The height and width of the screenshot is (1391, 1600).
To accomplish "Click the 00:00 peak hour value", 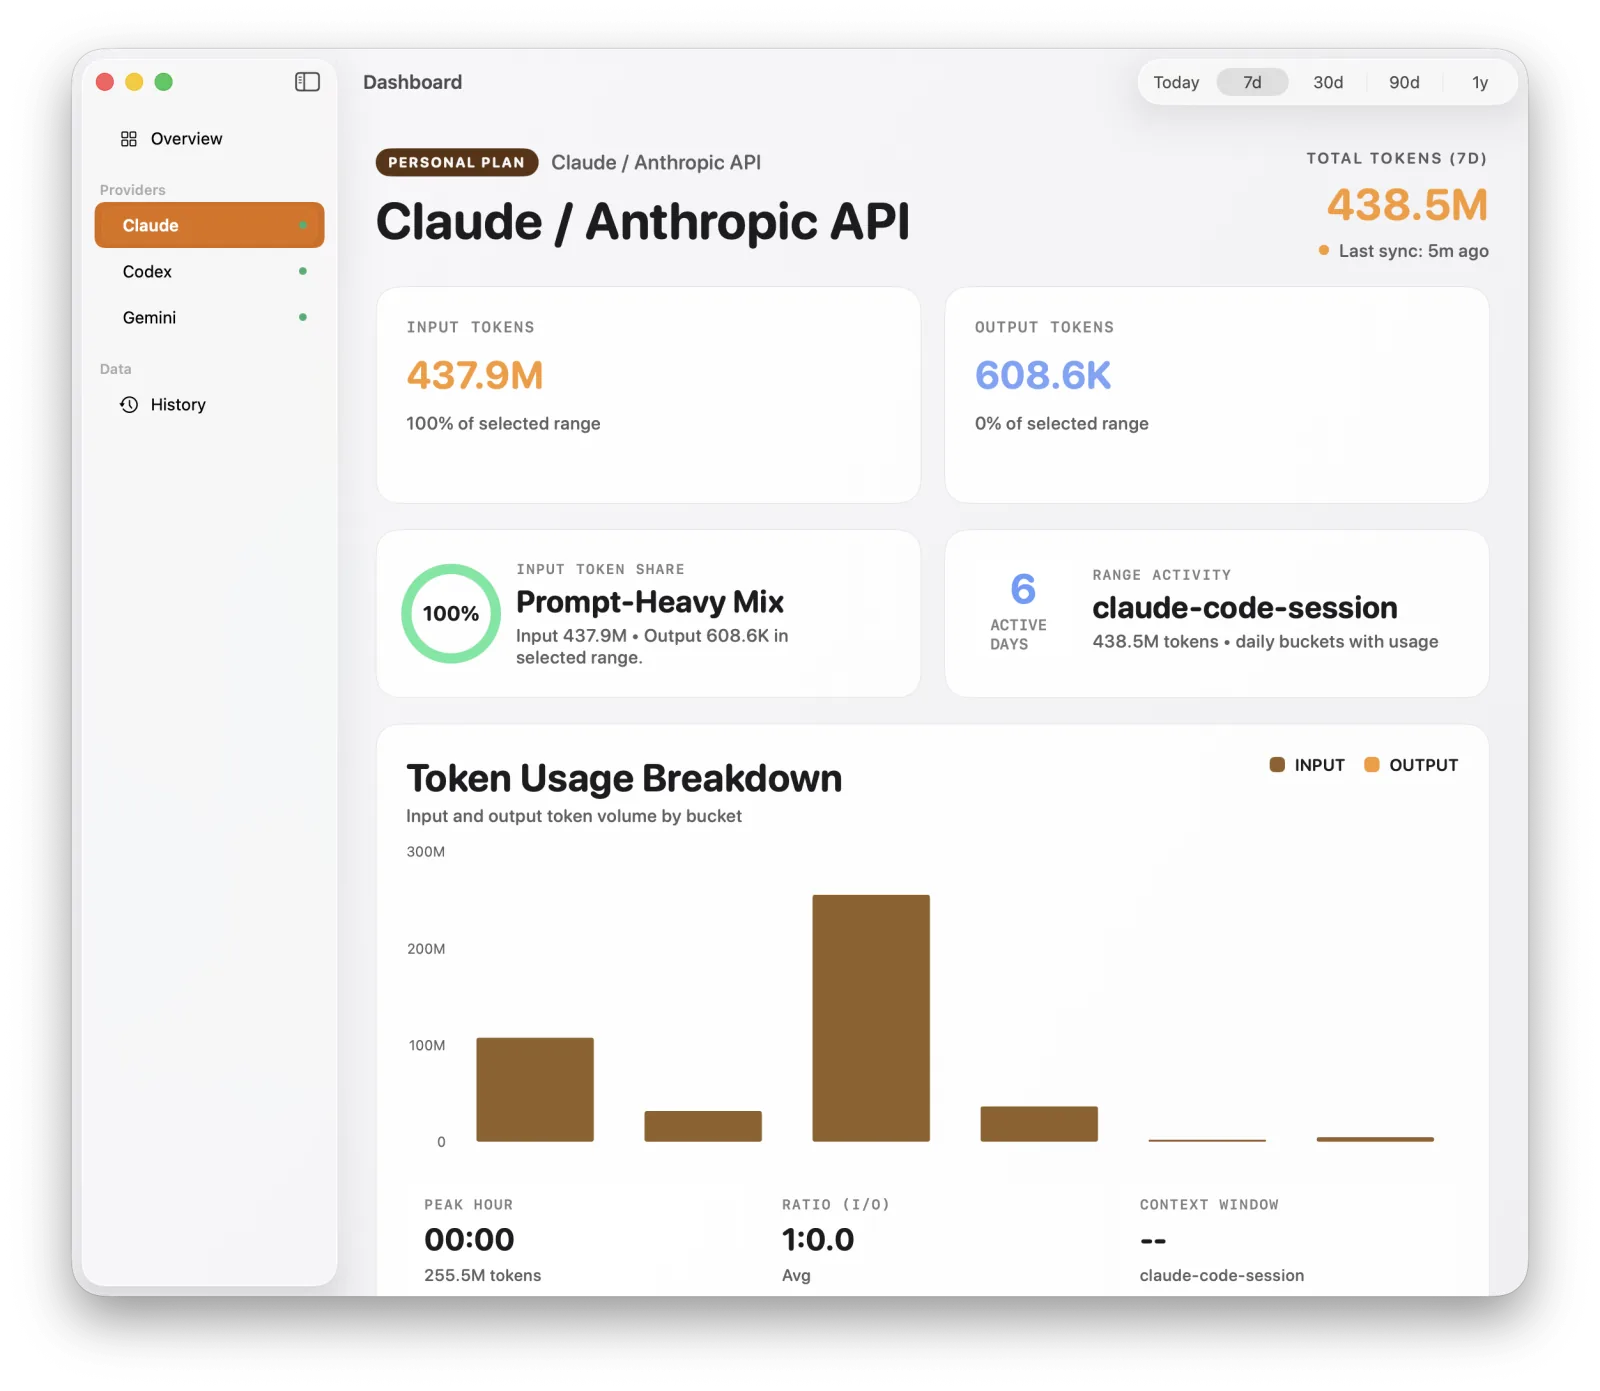I will pos(469,1240).
